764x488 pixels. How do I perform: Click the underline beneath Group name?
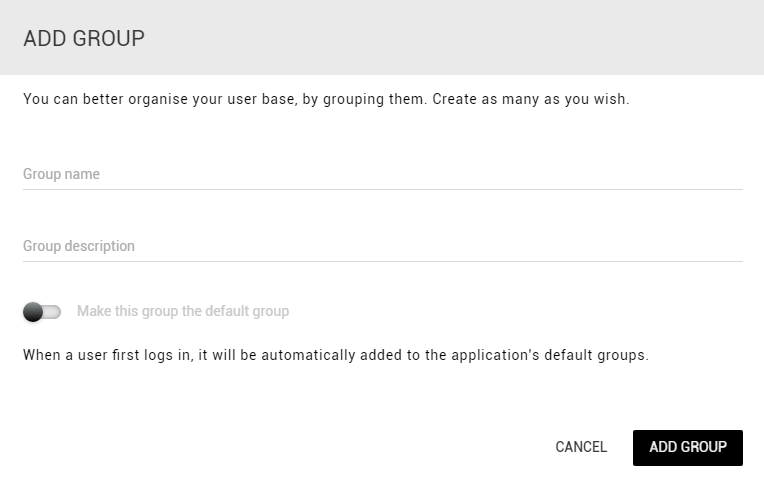382,189
